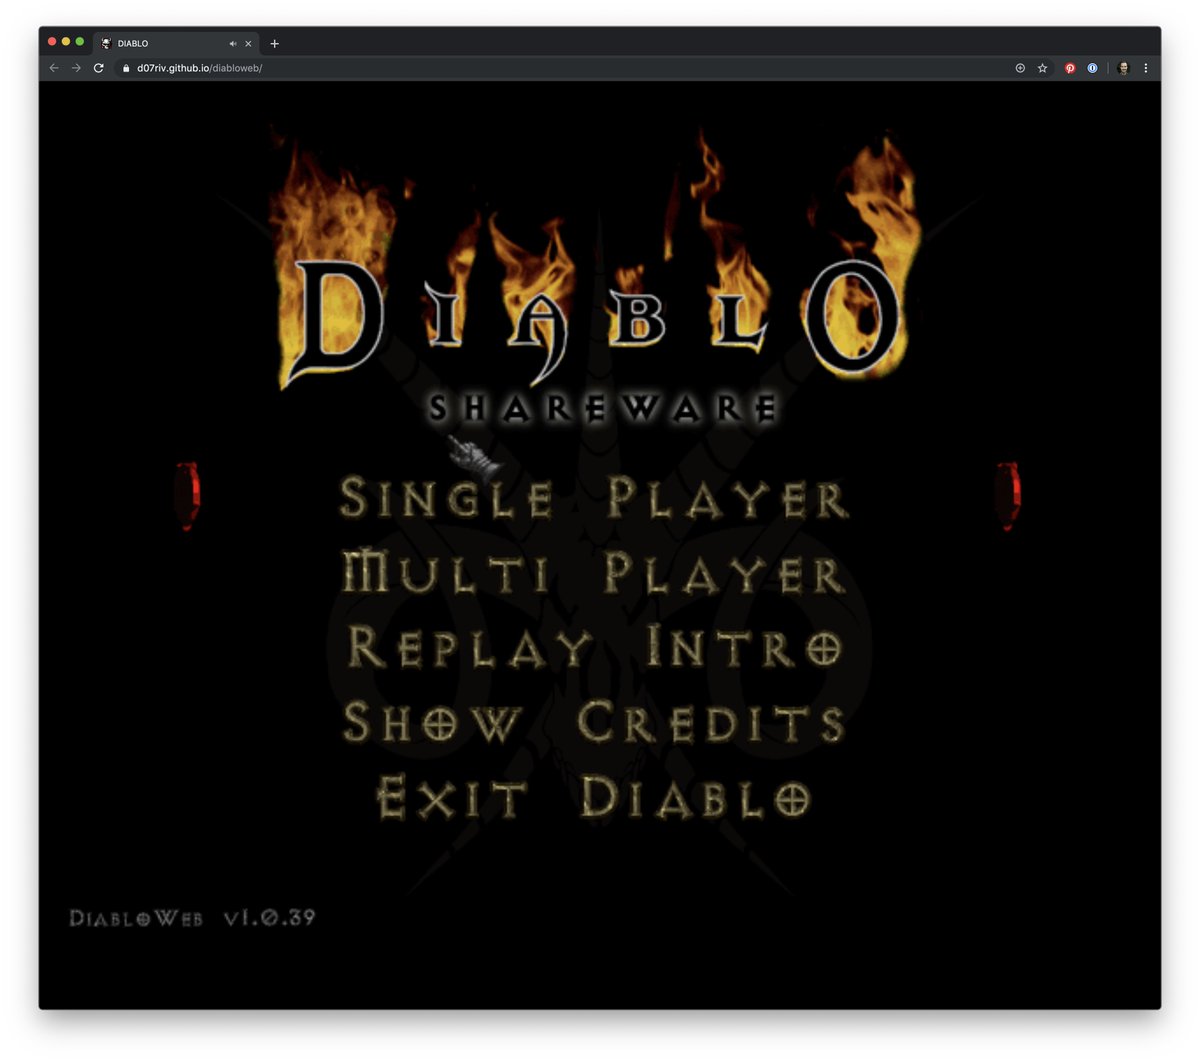Open the Pinterest extension icon
This screenshot has width=1200, height=1061.
coord(1070,68)
